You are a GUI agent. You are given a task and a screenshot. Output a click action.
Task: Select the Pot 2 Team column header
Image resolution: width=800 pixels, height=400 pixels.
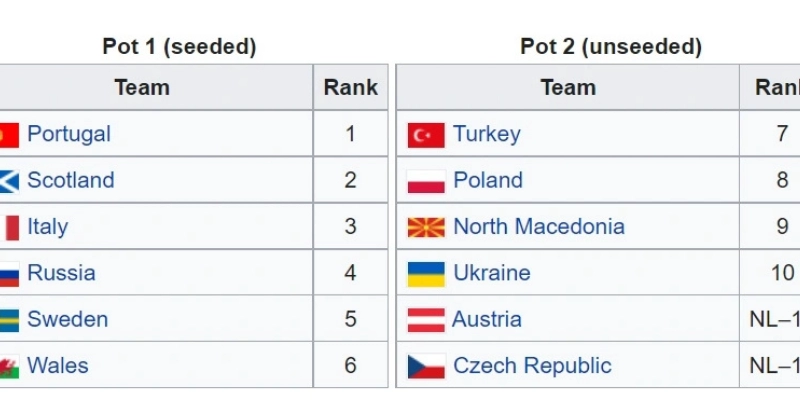click(x=568, y=87)
